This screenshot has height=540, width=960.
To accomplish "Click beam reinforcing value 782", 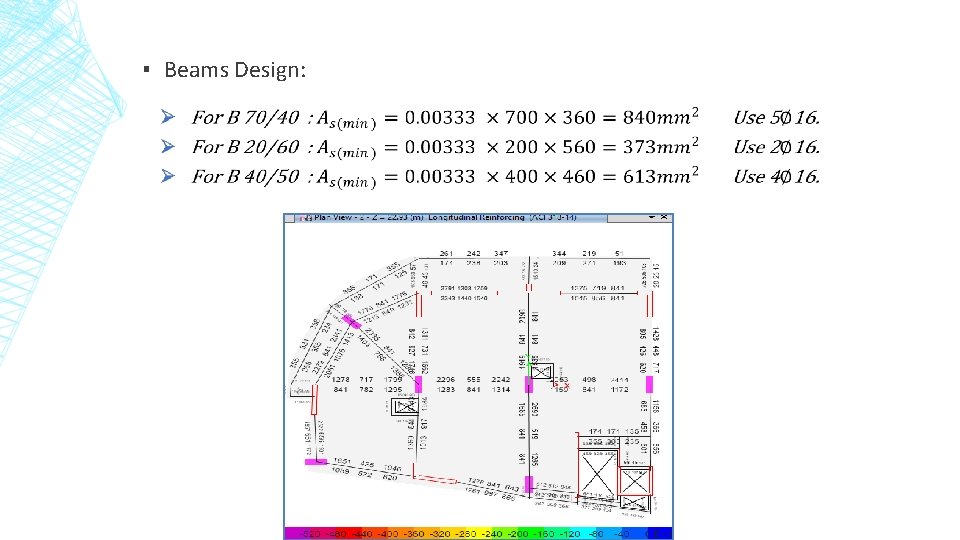I will pos(366,389).
